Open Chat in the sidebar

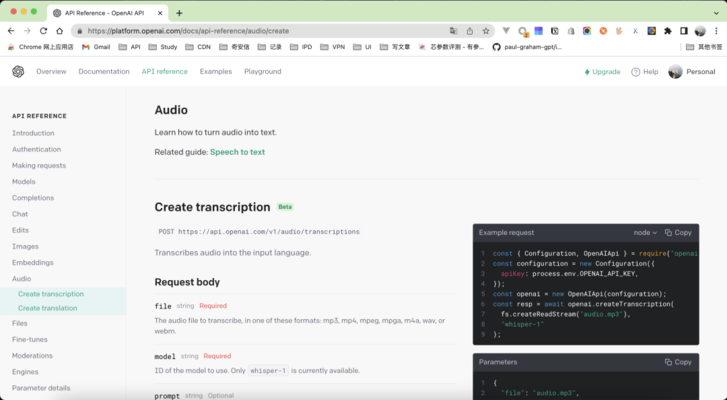20,214
